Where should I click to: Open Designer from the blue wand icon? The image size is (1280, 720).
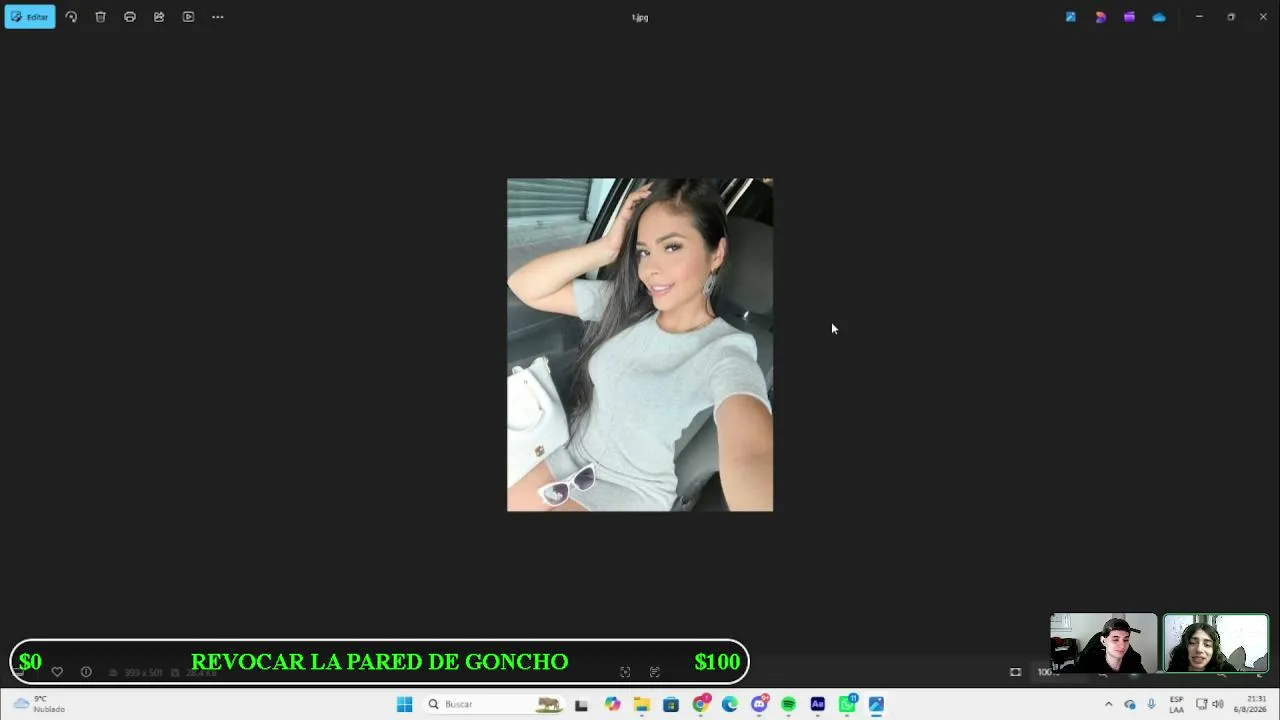tap(1071, 17)
